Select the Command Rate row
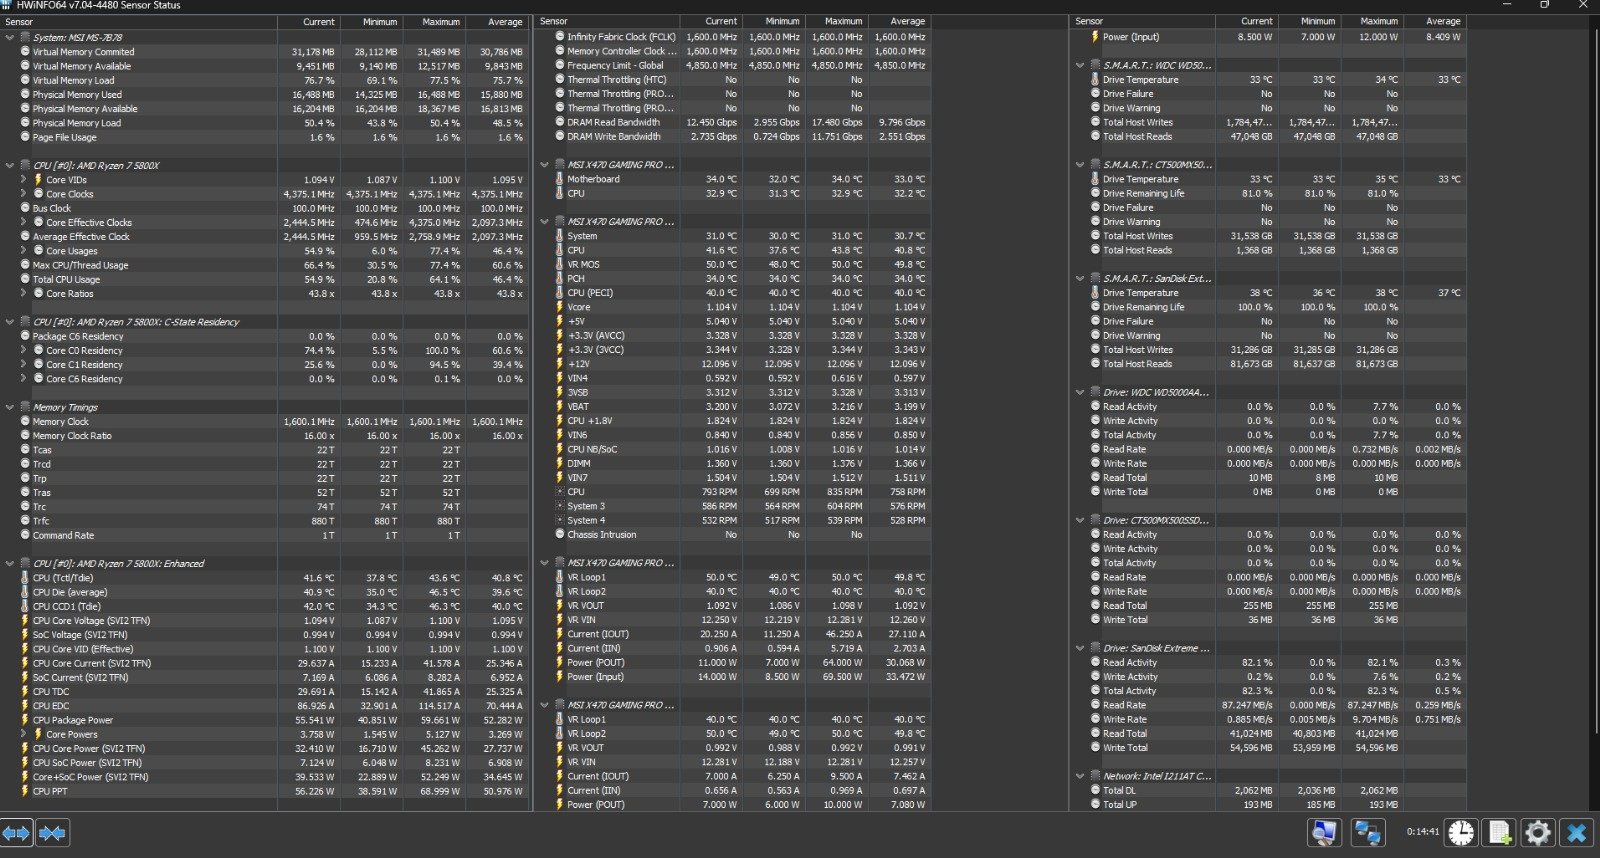Screen dimensions: 1600x858 click(265, 535)
